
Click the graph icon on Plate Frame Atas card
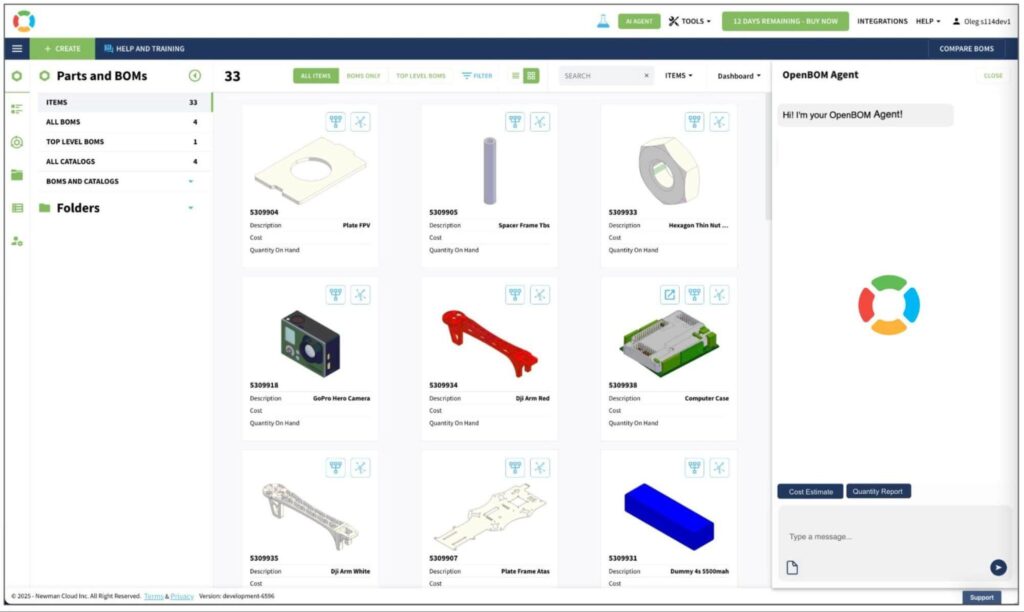click(540, 467)
